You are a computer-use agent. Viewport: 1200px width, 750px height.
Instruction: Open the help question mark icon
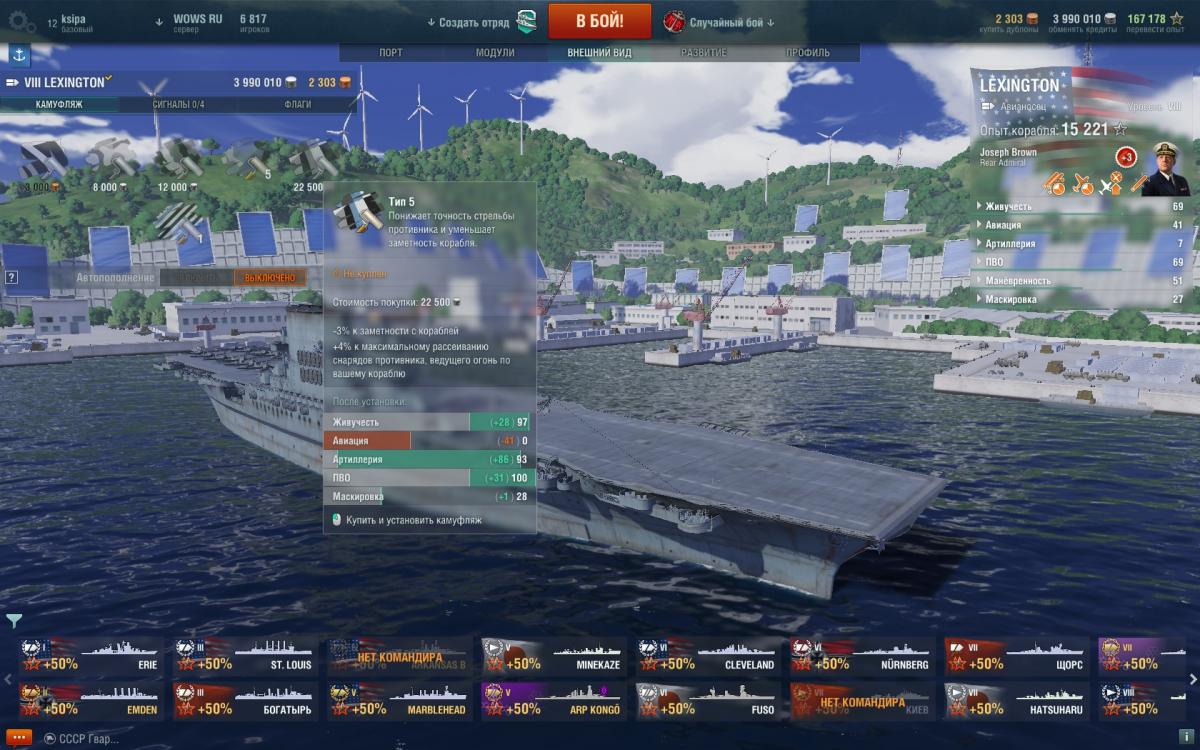(x=11, y=277)
